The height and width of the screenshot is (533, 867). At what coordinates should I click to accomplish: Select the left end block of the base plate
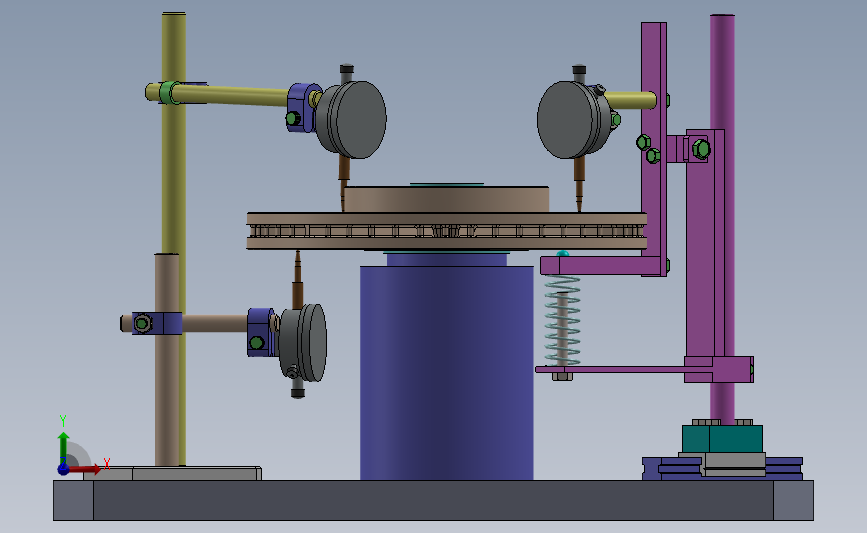pos(74,500)
